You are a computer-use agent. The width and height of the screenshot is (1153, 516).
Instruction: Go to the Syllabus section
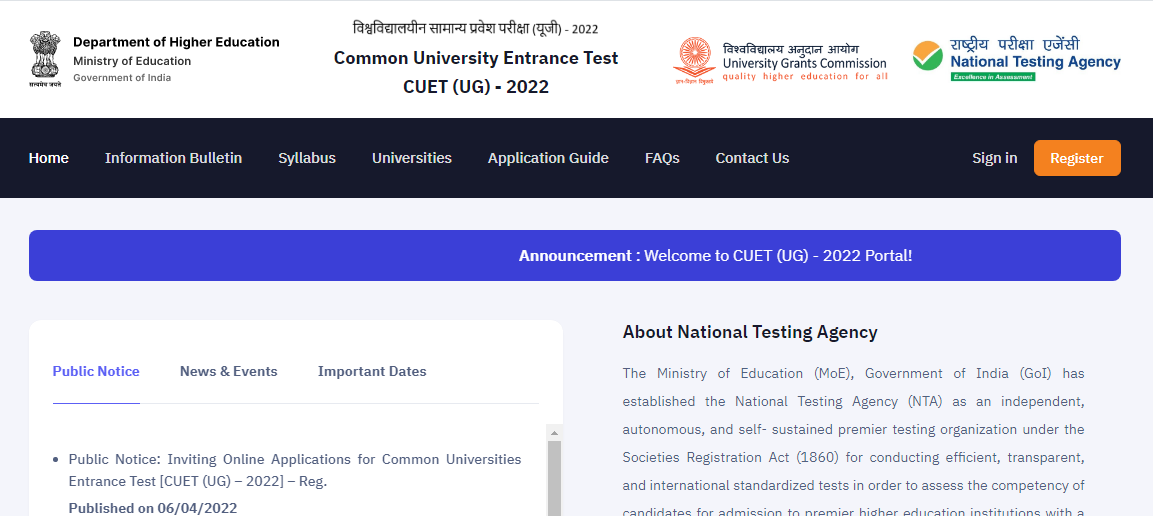point(307,158)
